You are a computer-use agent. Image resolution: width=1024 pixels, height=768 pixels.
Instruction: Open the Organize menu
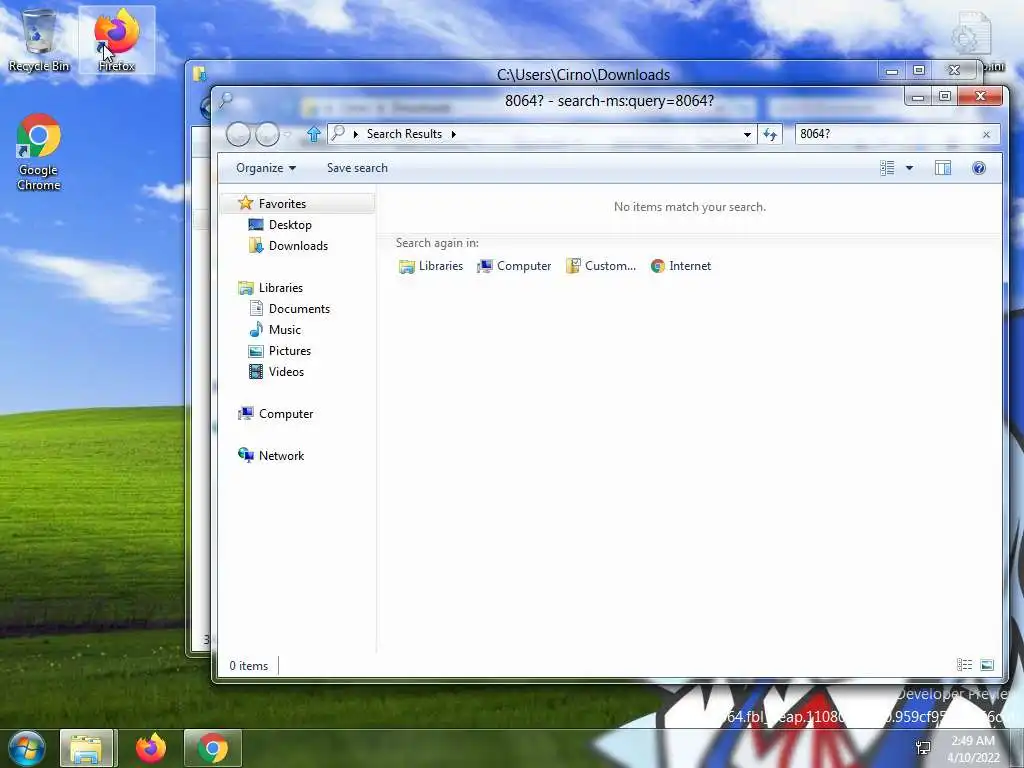tap(266, 168)
